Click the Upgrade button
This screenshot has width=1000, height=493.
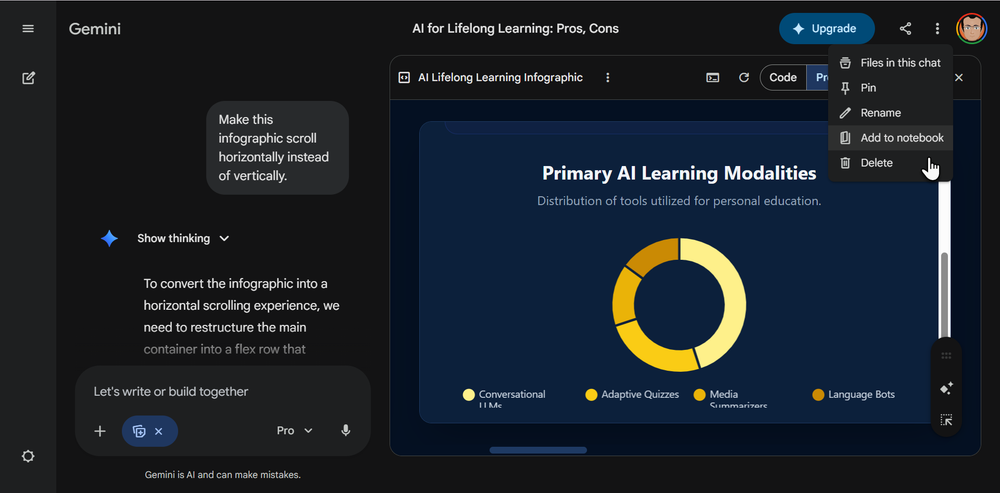pyautogui.click(x=827, y=29)
